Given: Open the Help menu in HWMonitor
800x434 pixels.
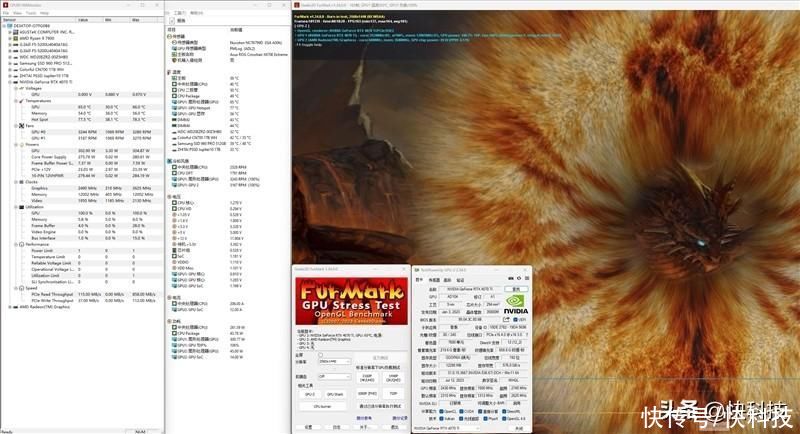Looking at the screenshot, I should click(44, 13).
